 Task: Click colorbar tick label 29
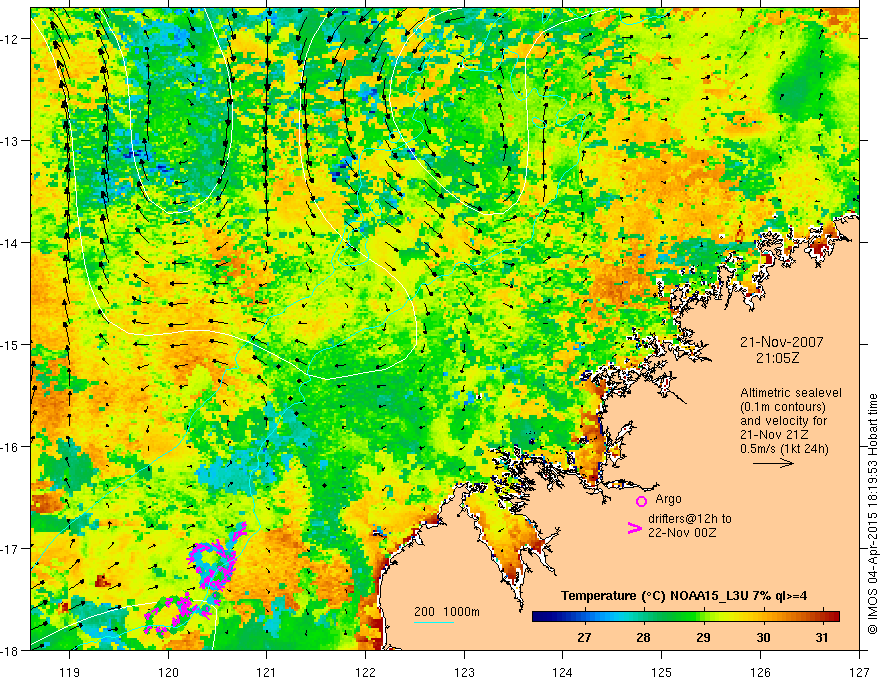pyautogui.click(x=703, y=637)
